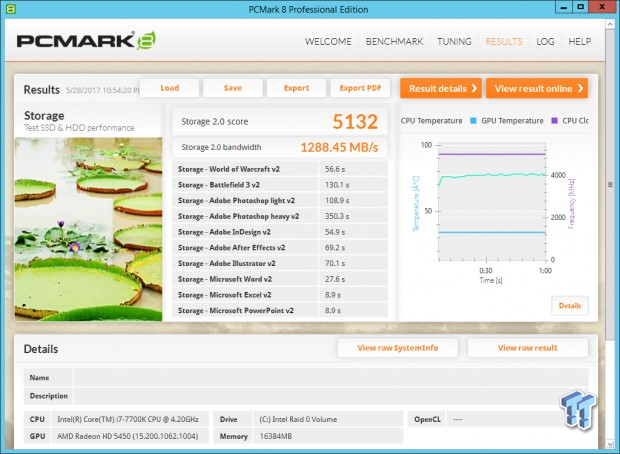Click the CPU Clock purple legend swatch
This screenshot has width=620, height=454.
[x=554, y=121]
